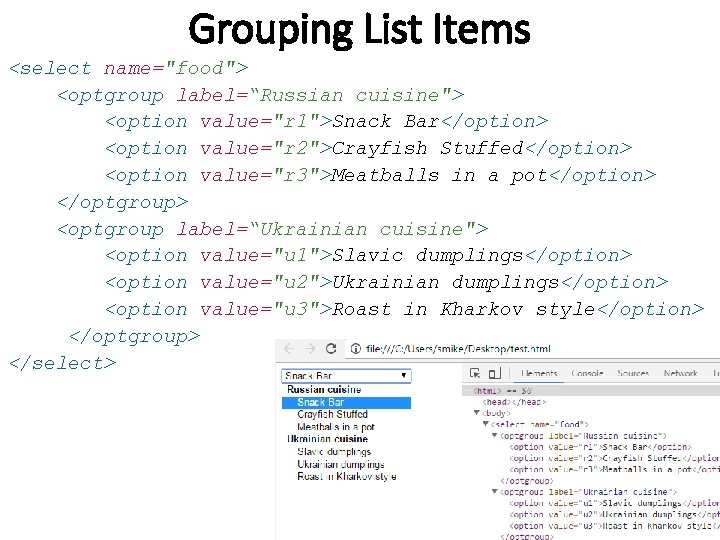
Task: Click the address bar with file URL
Action: click(x=458, y=349)
